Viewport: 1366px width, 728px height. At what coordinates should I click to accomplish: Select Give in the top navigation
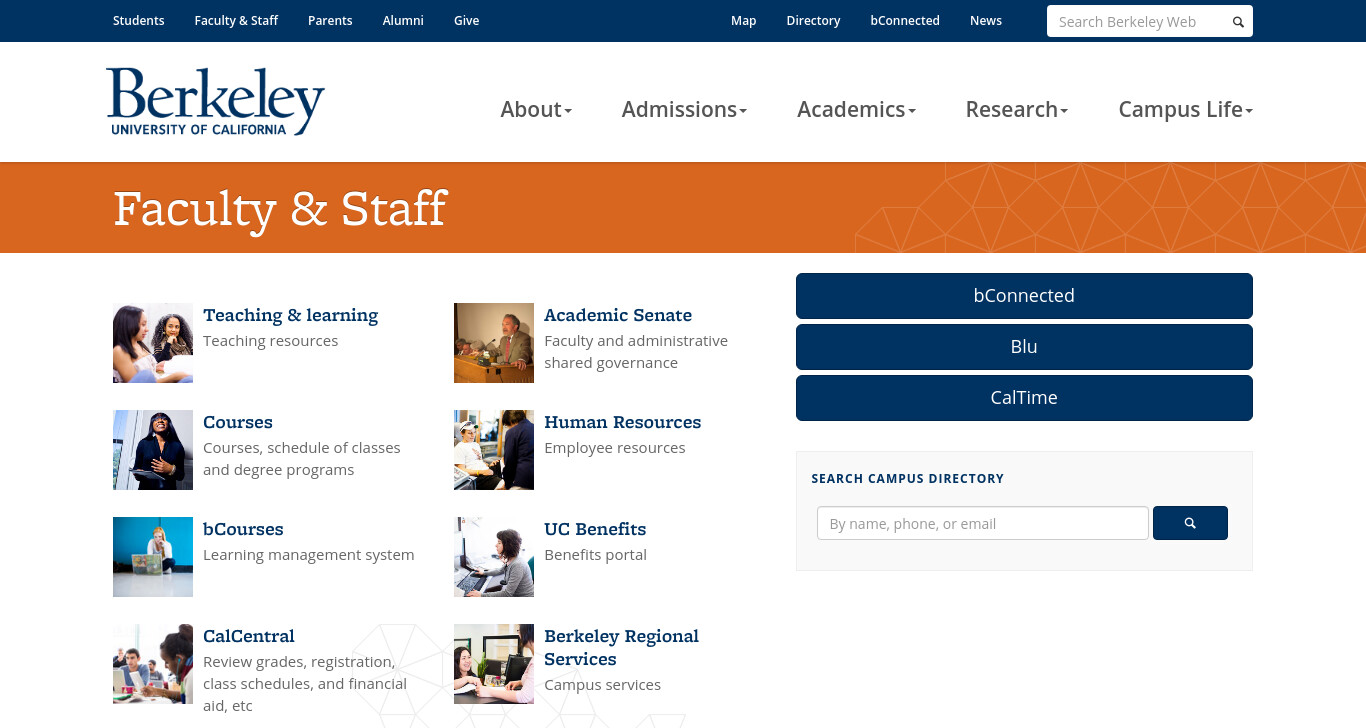pos(466,20)
